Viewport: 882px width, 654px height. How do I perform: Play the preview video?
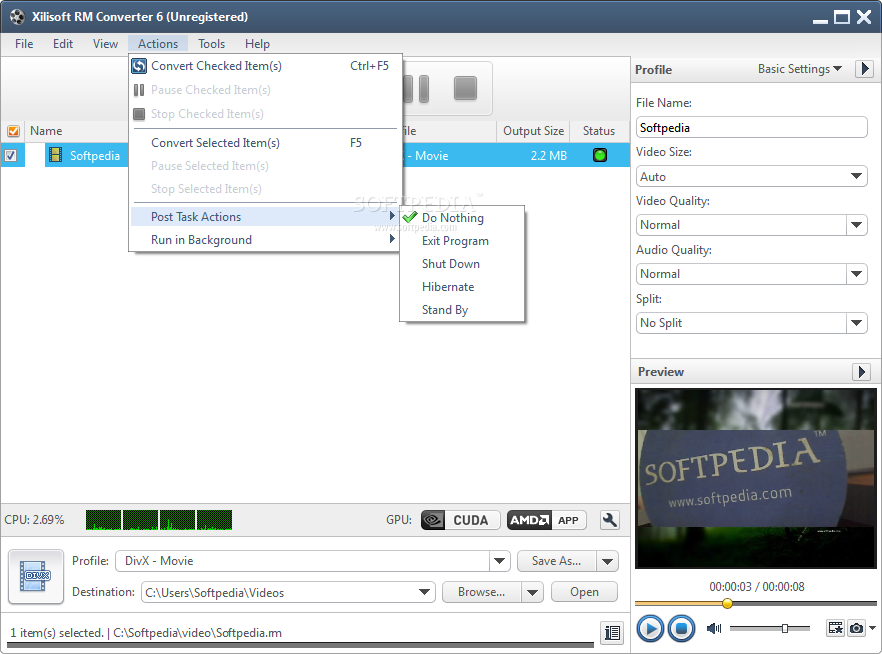(x=650, y=629)
